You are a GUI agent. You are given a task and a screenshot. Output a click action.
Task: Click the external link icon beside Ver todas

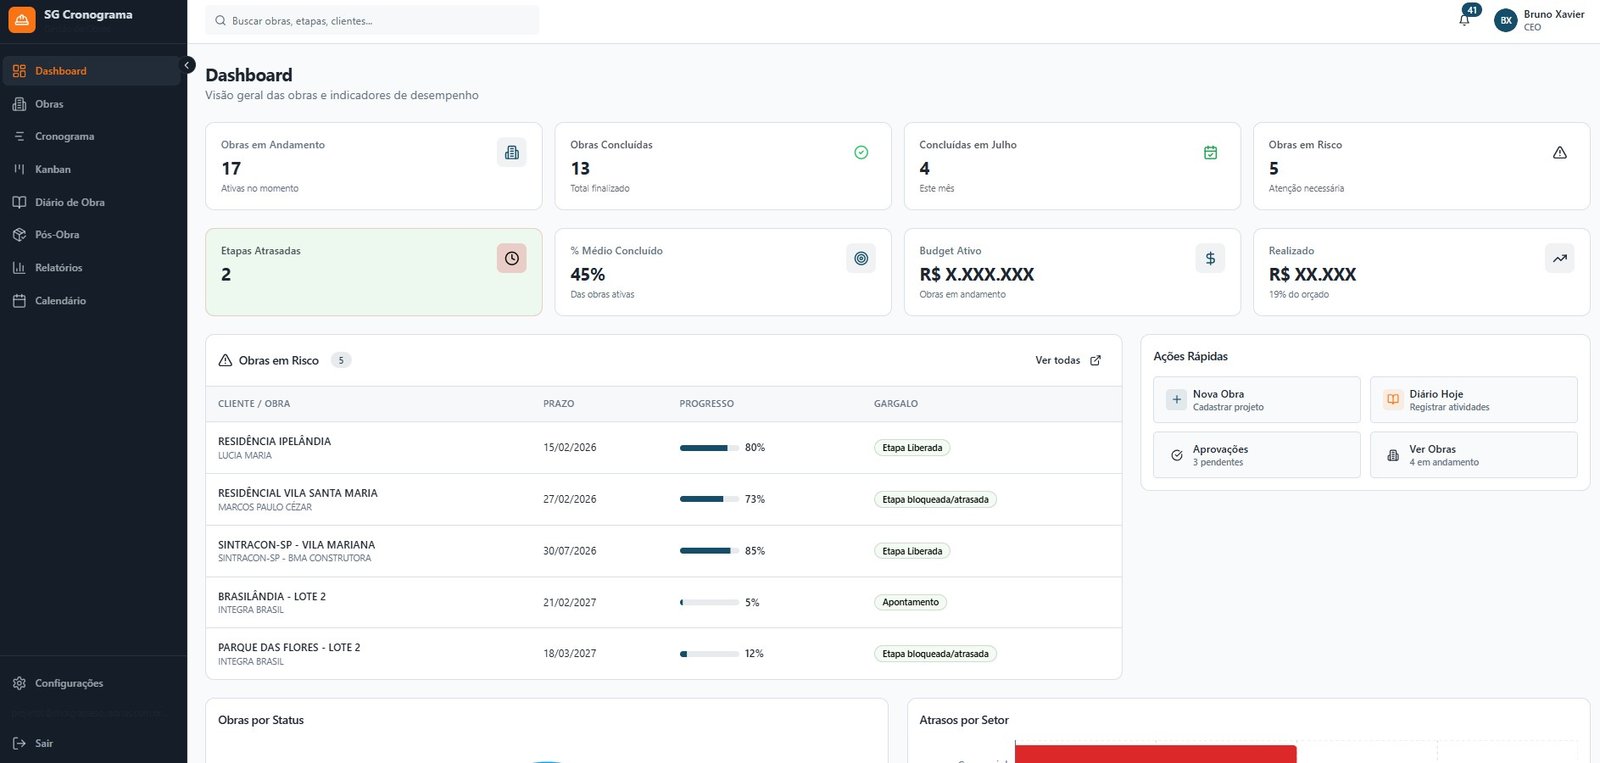pyautogui.click(x=1095, y=360)
